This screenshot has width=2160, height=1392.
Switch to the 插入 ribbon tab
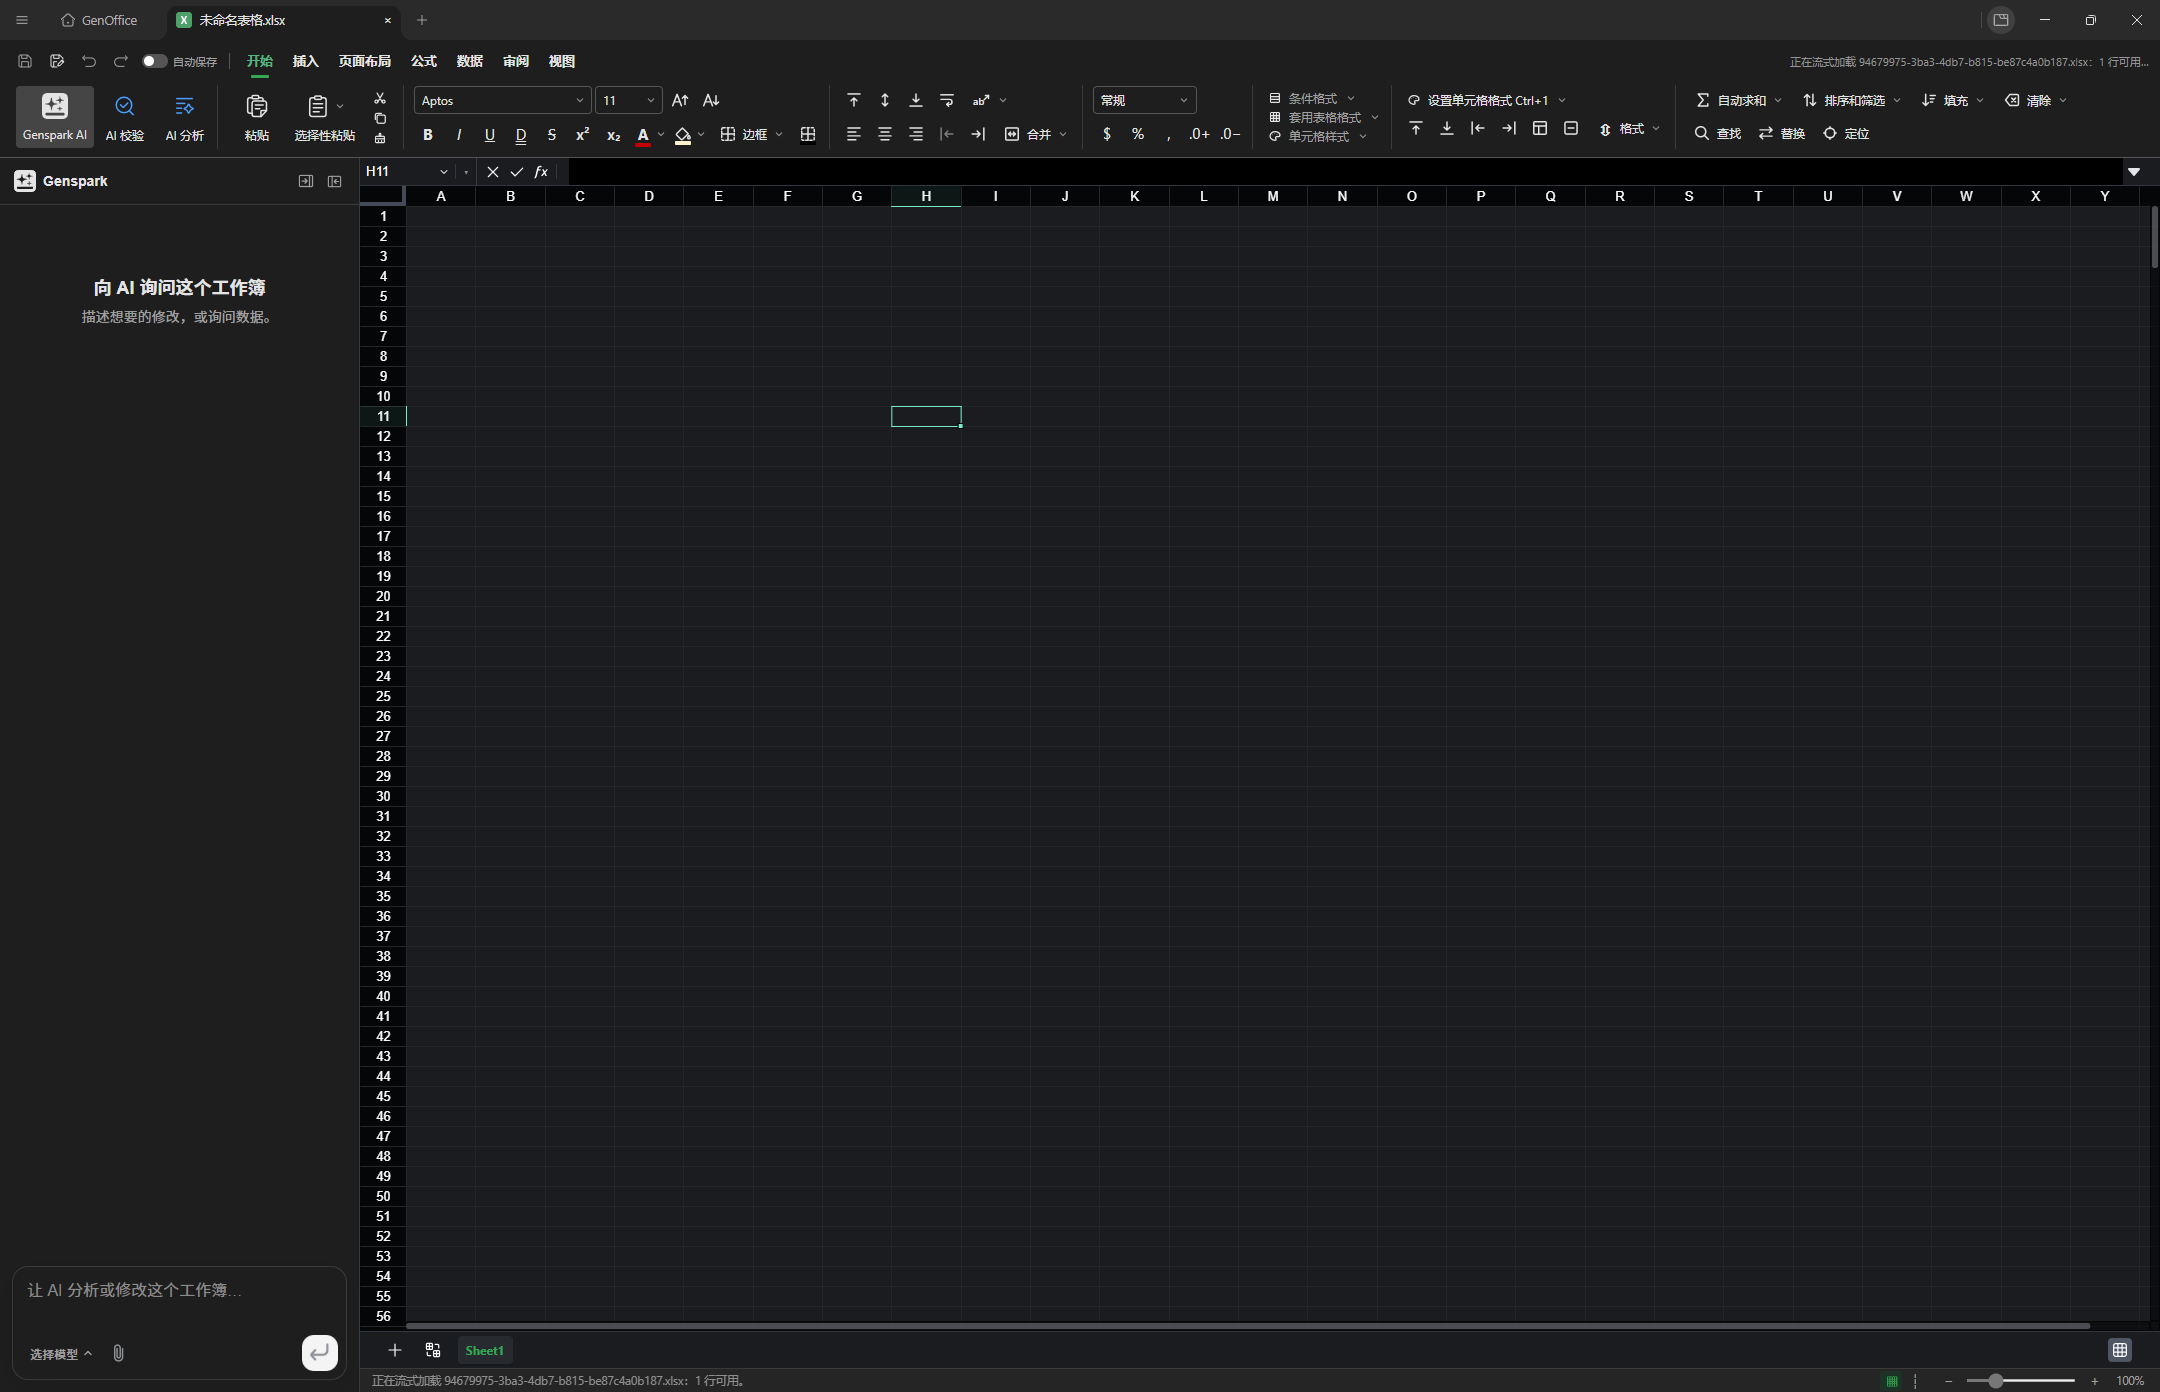click(x=305, y=61)
